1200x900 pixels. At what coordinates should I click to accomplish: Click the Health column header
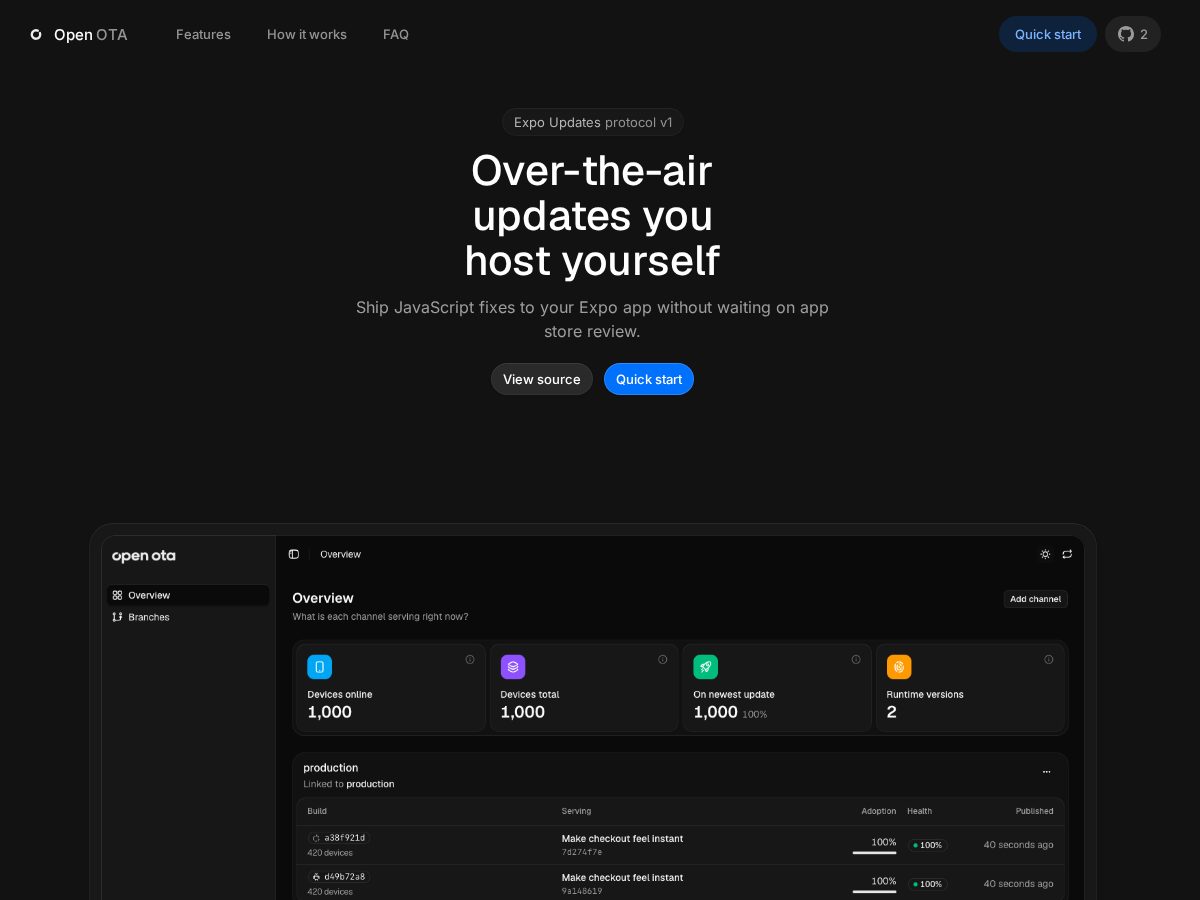[920, 811]
